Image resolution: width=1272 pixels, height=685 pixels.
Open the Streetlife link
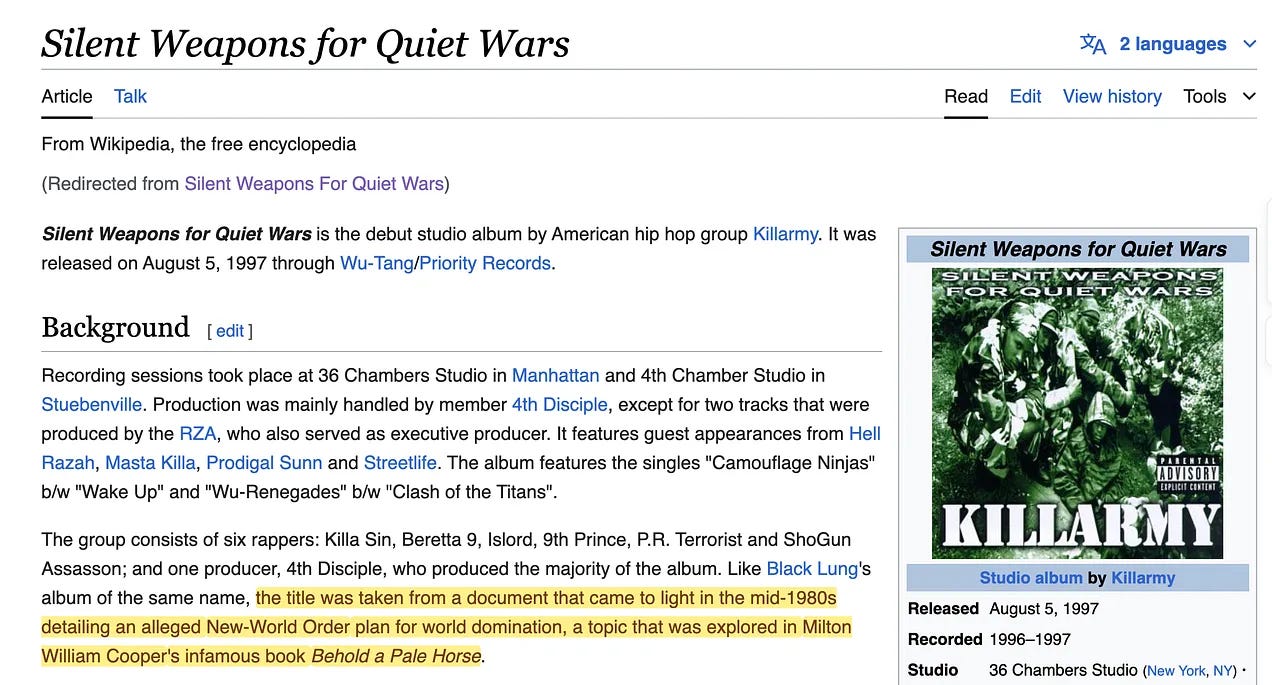click(400, 462)
